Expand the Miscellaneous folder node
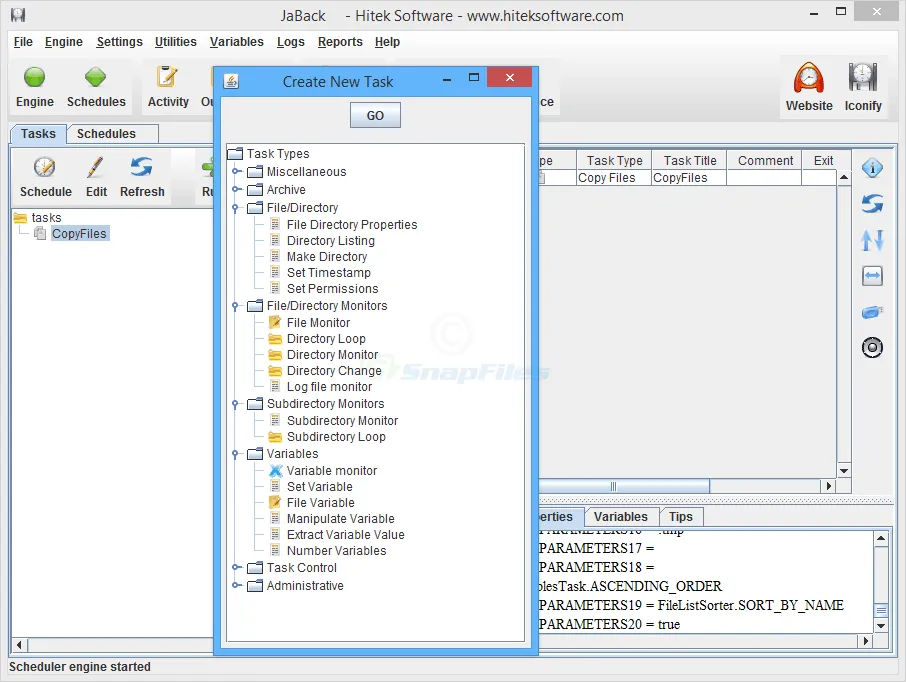Viewport: 906px width, 682px height. [x=236, y=171]
